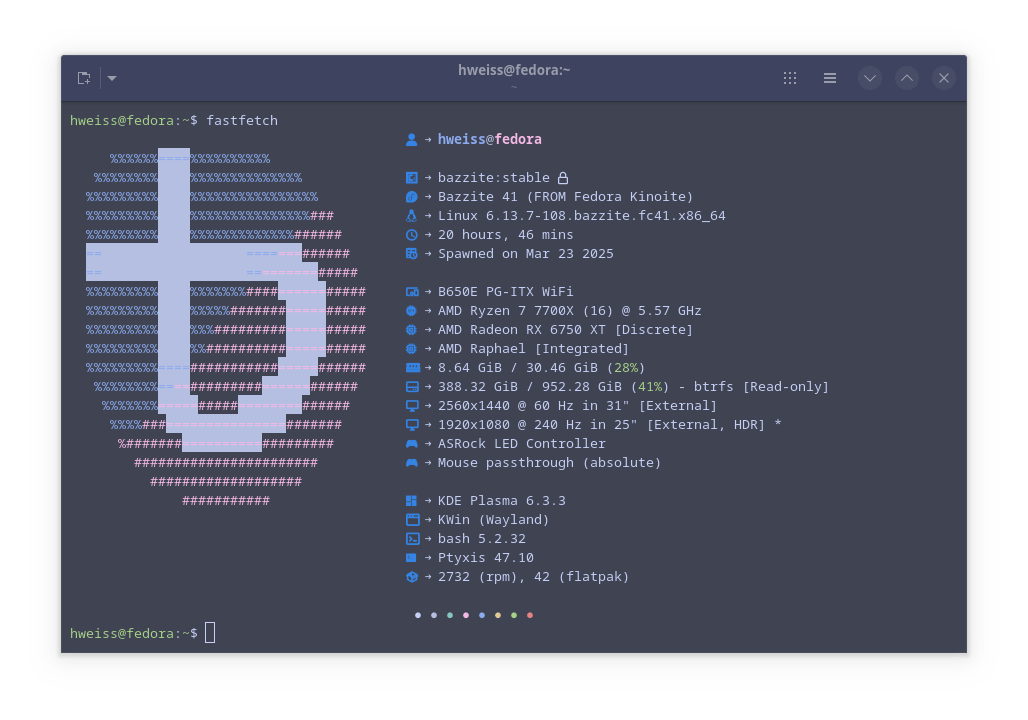1028x720 pixels.
Task: Click 'Linux 6.13.7-108.bazzite.fc41.x86_64' text
Action: click(x=582, y=216)
